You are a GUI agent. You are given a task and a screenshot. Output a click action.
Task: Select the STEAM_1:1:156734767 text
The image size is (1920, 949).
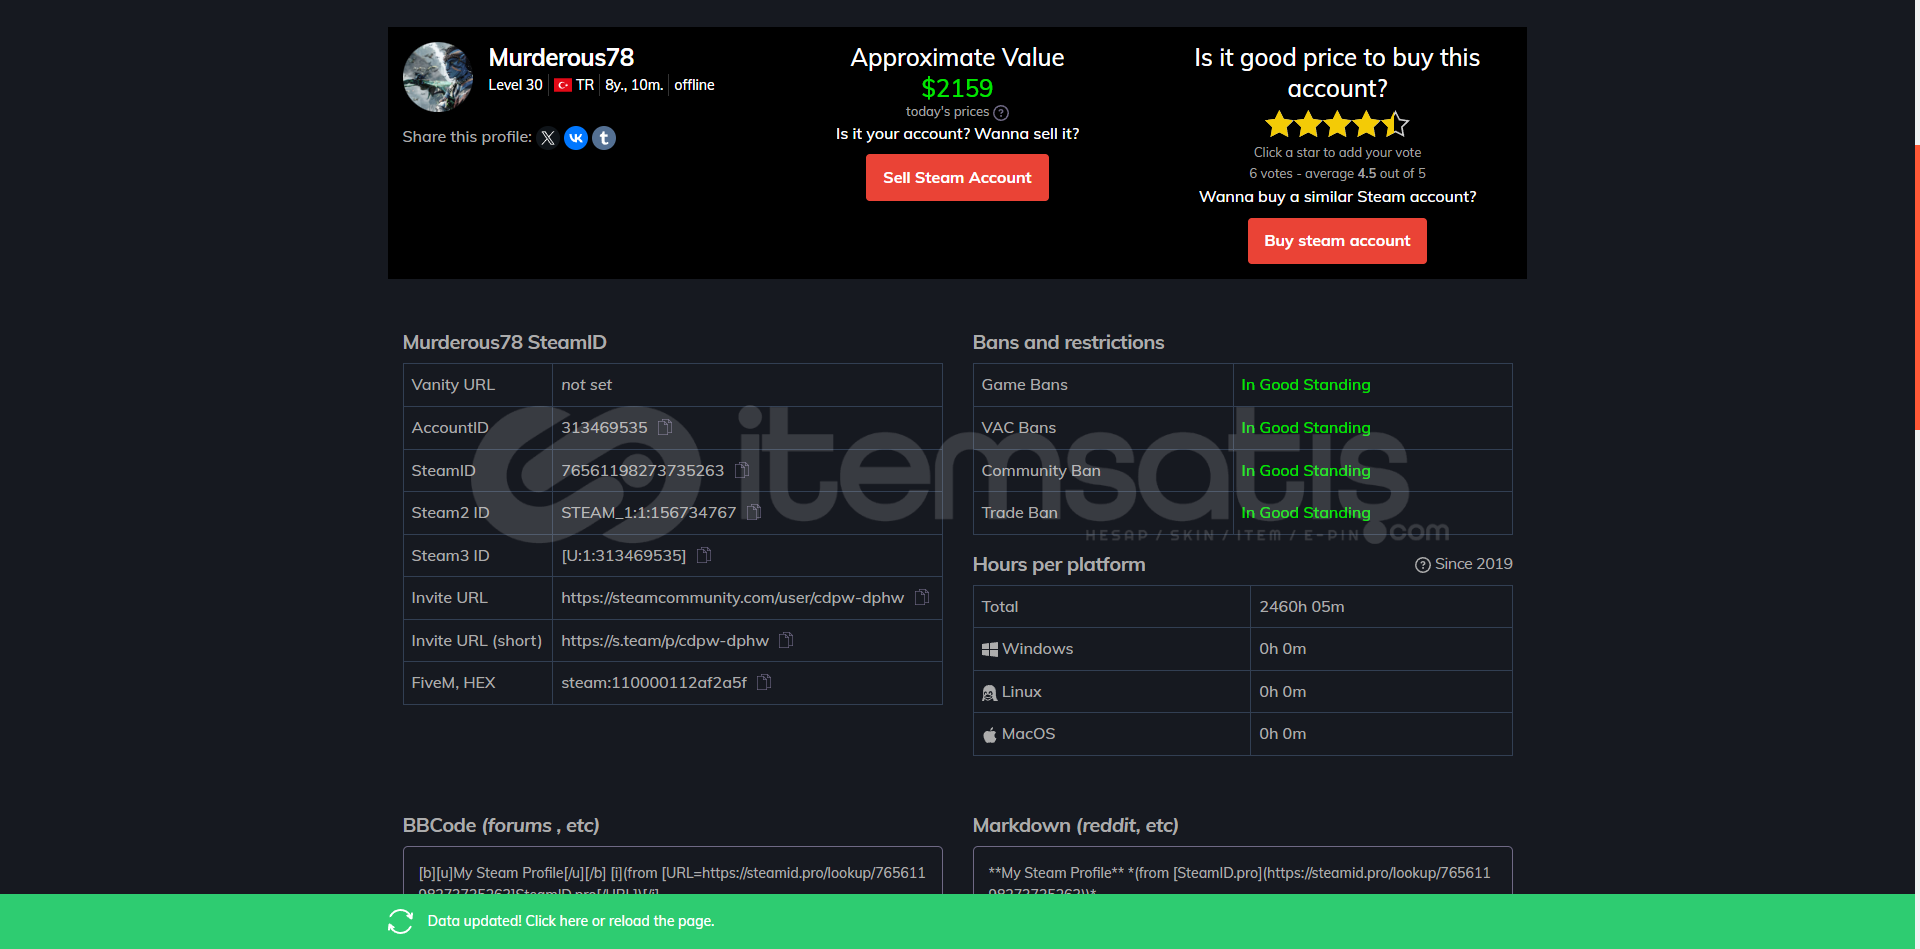coord(648,512)
